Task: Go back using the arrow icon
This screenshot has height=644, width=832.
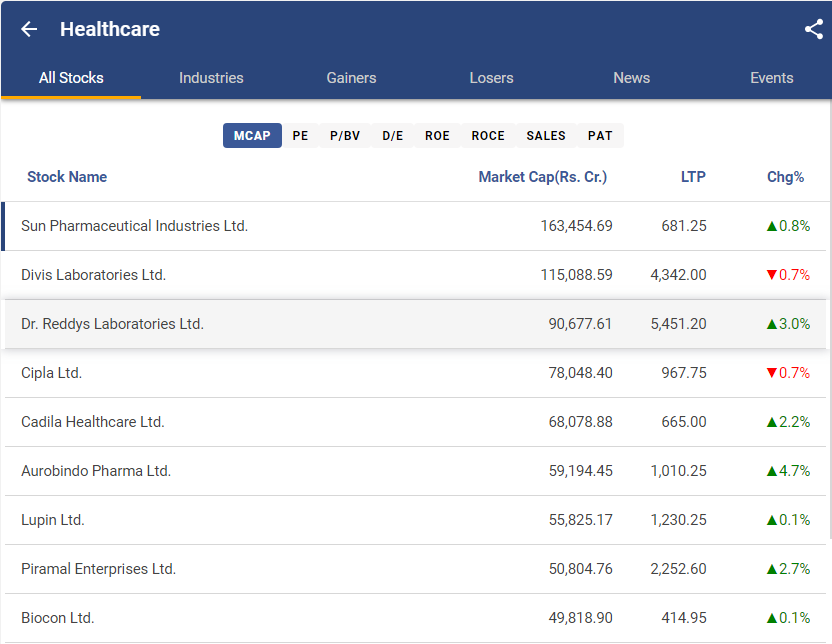Action: [x=29, y=29]
